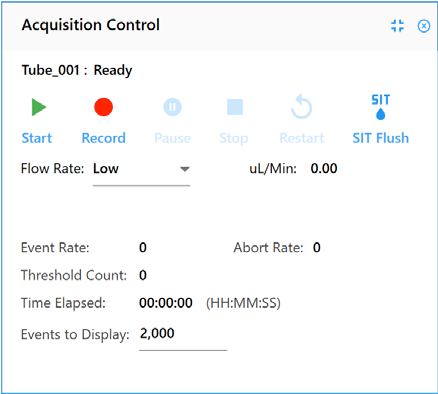438x394 pixels.
Task: Click the Pause label
Action: (x=173, y=138)
